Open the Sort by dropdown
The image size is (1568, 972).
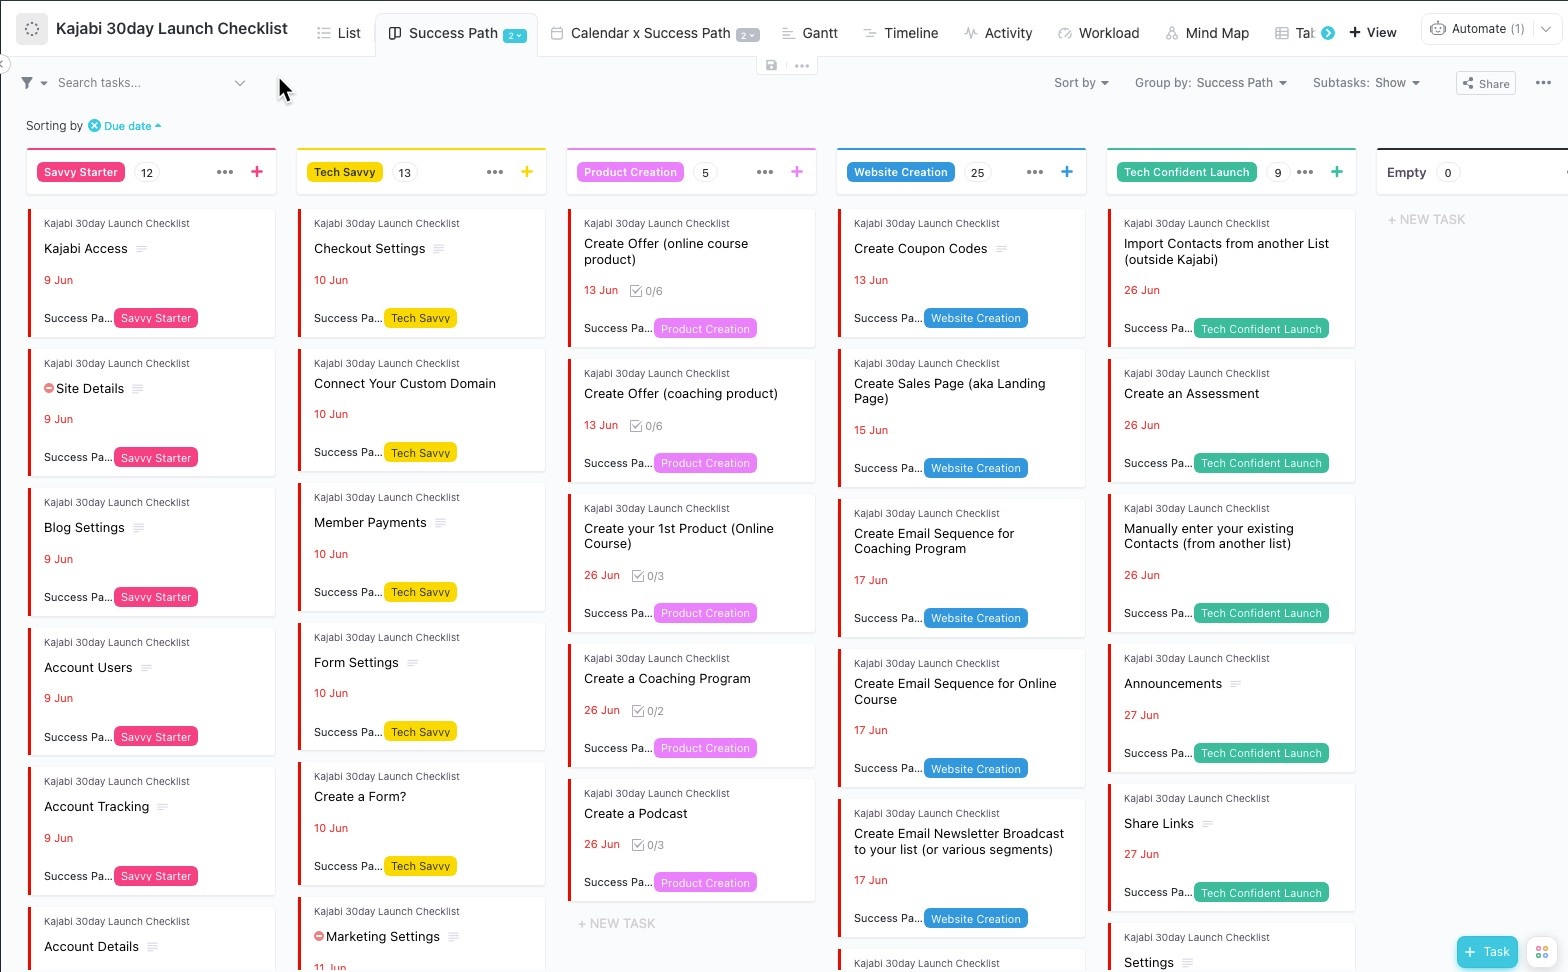(1081, 83)
